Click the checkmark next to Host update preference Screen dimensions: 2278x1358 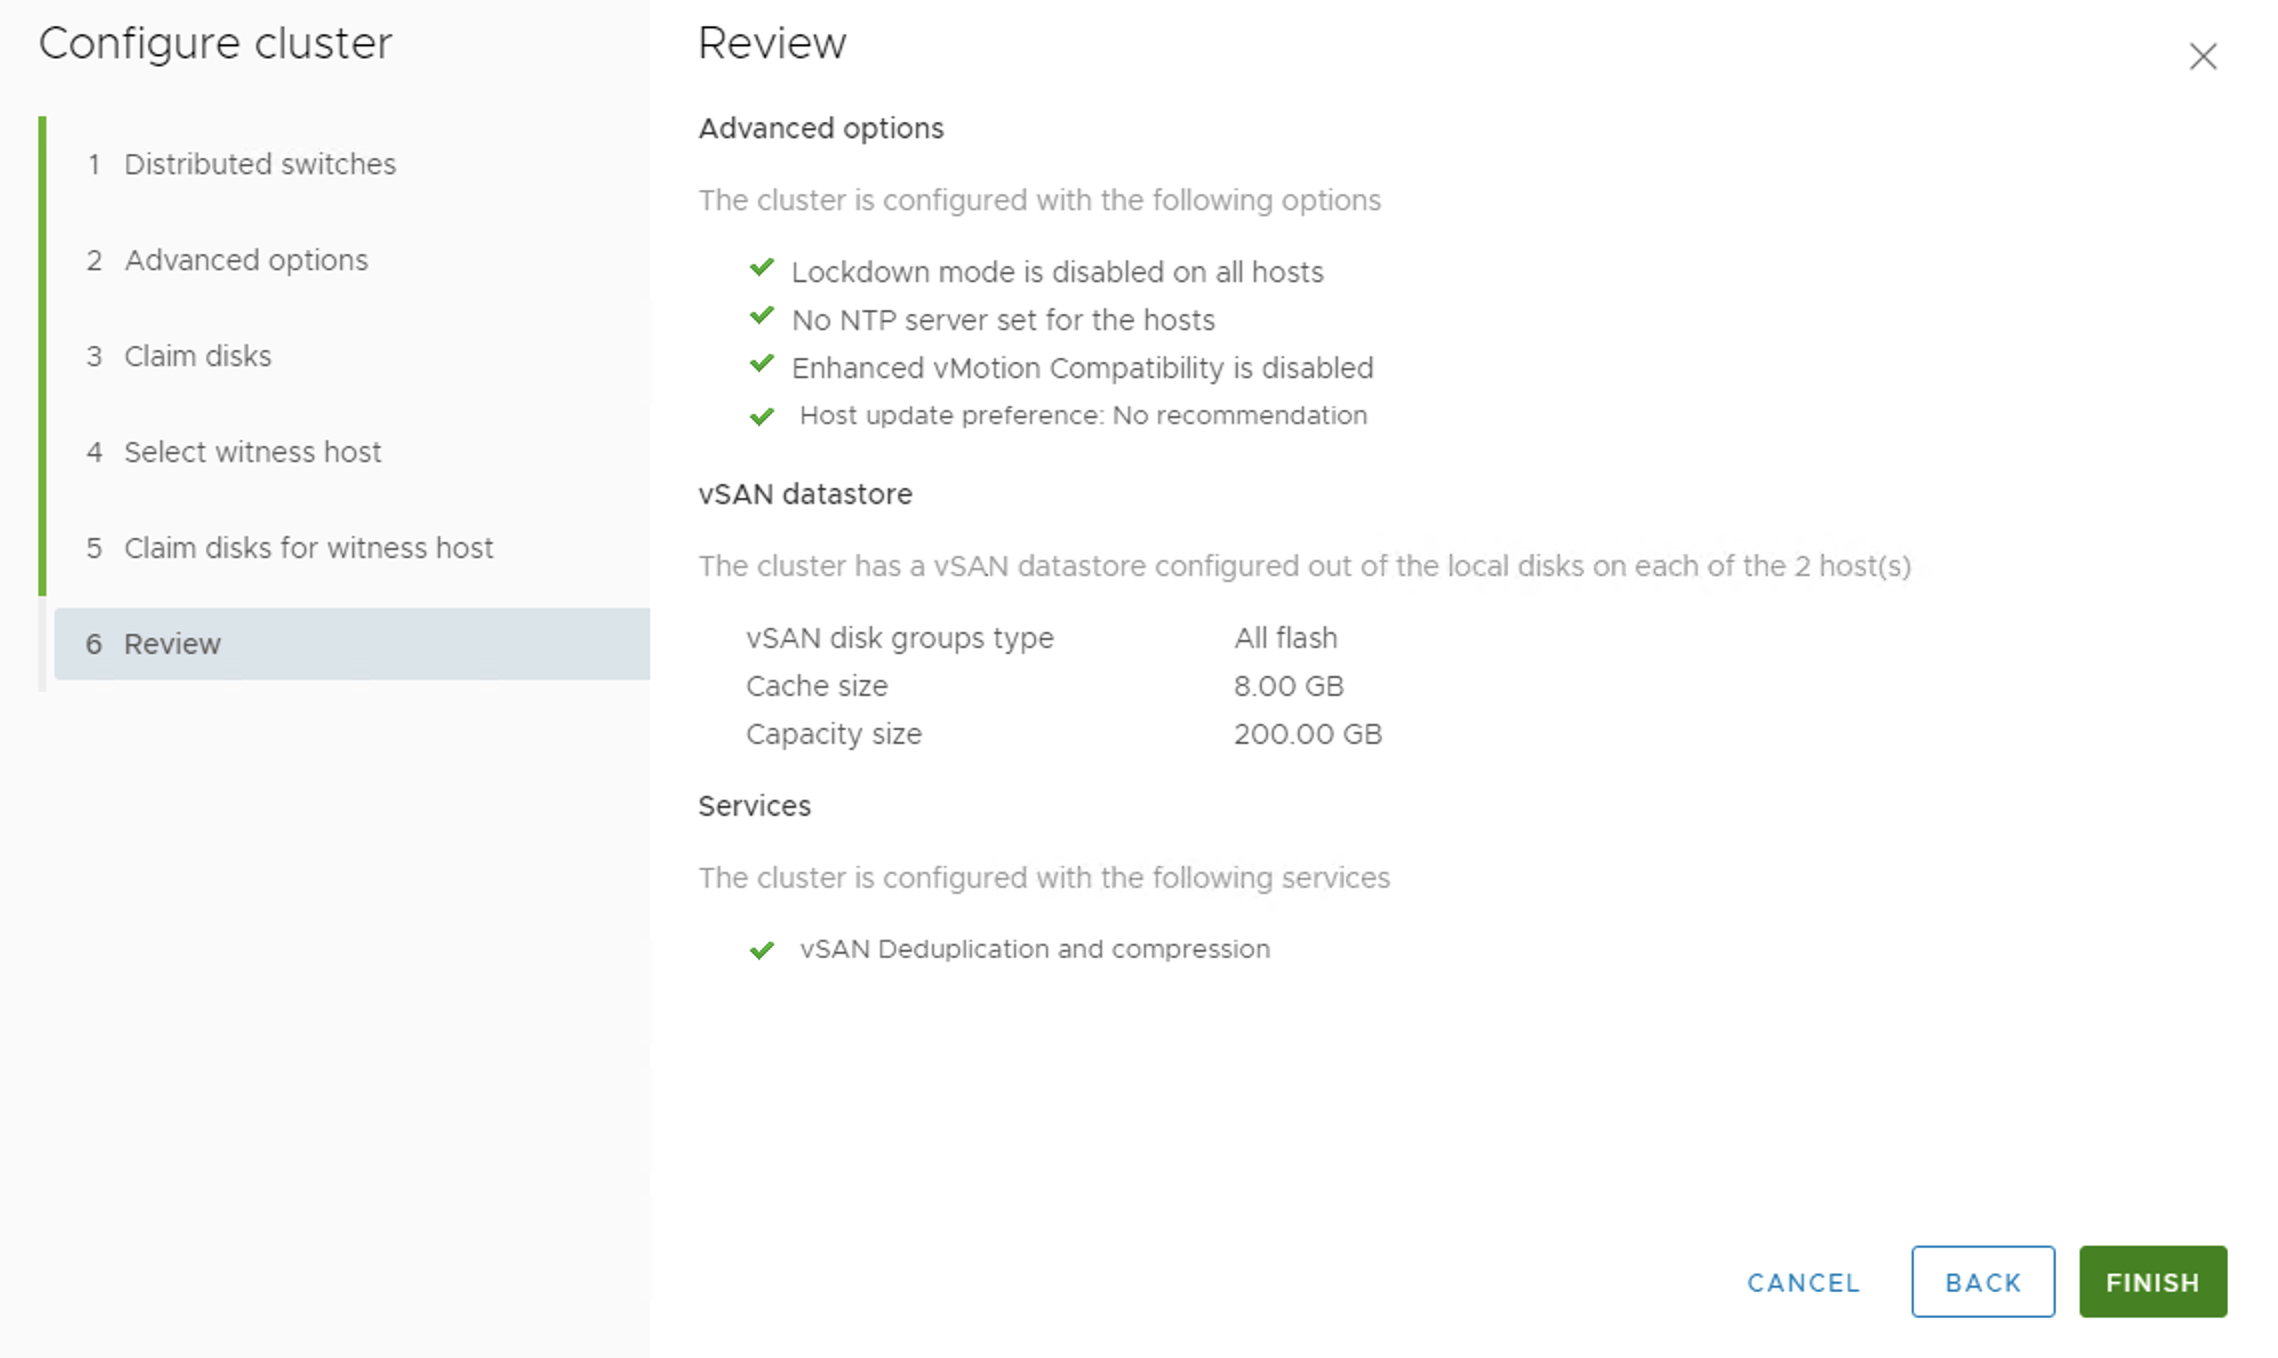coord(762,416)
